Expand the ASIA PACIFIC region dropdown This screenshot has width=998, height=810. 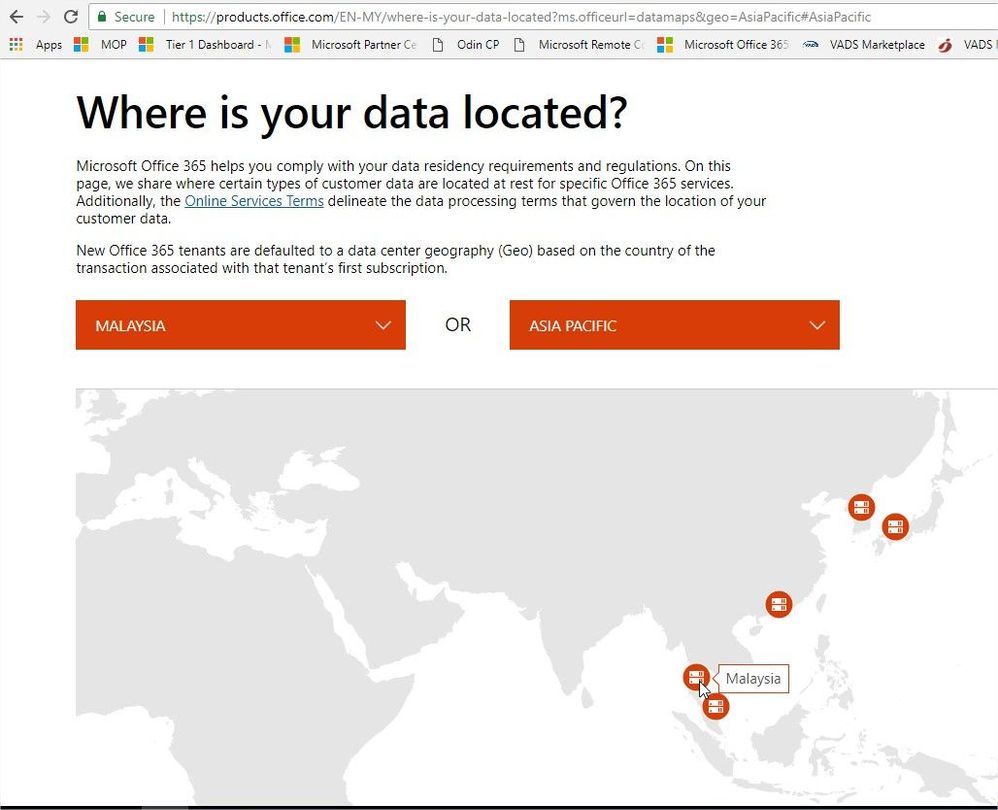675,325
